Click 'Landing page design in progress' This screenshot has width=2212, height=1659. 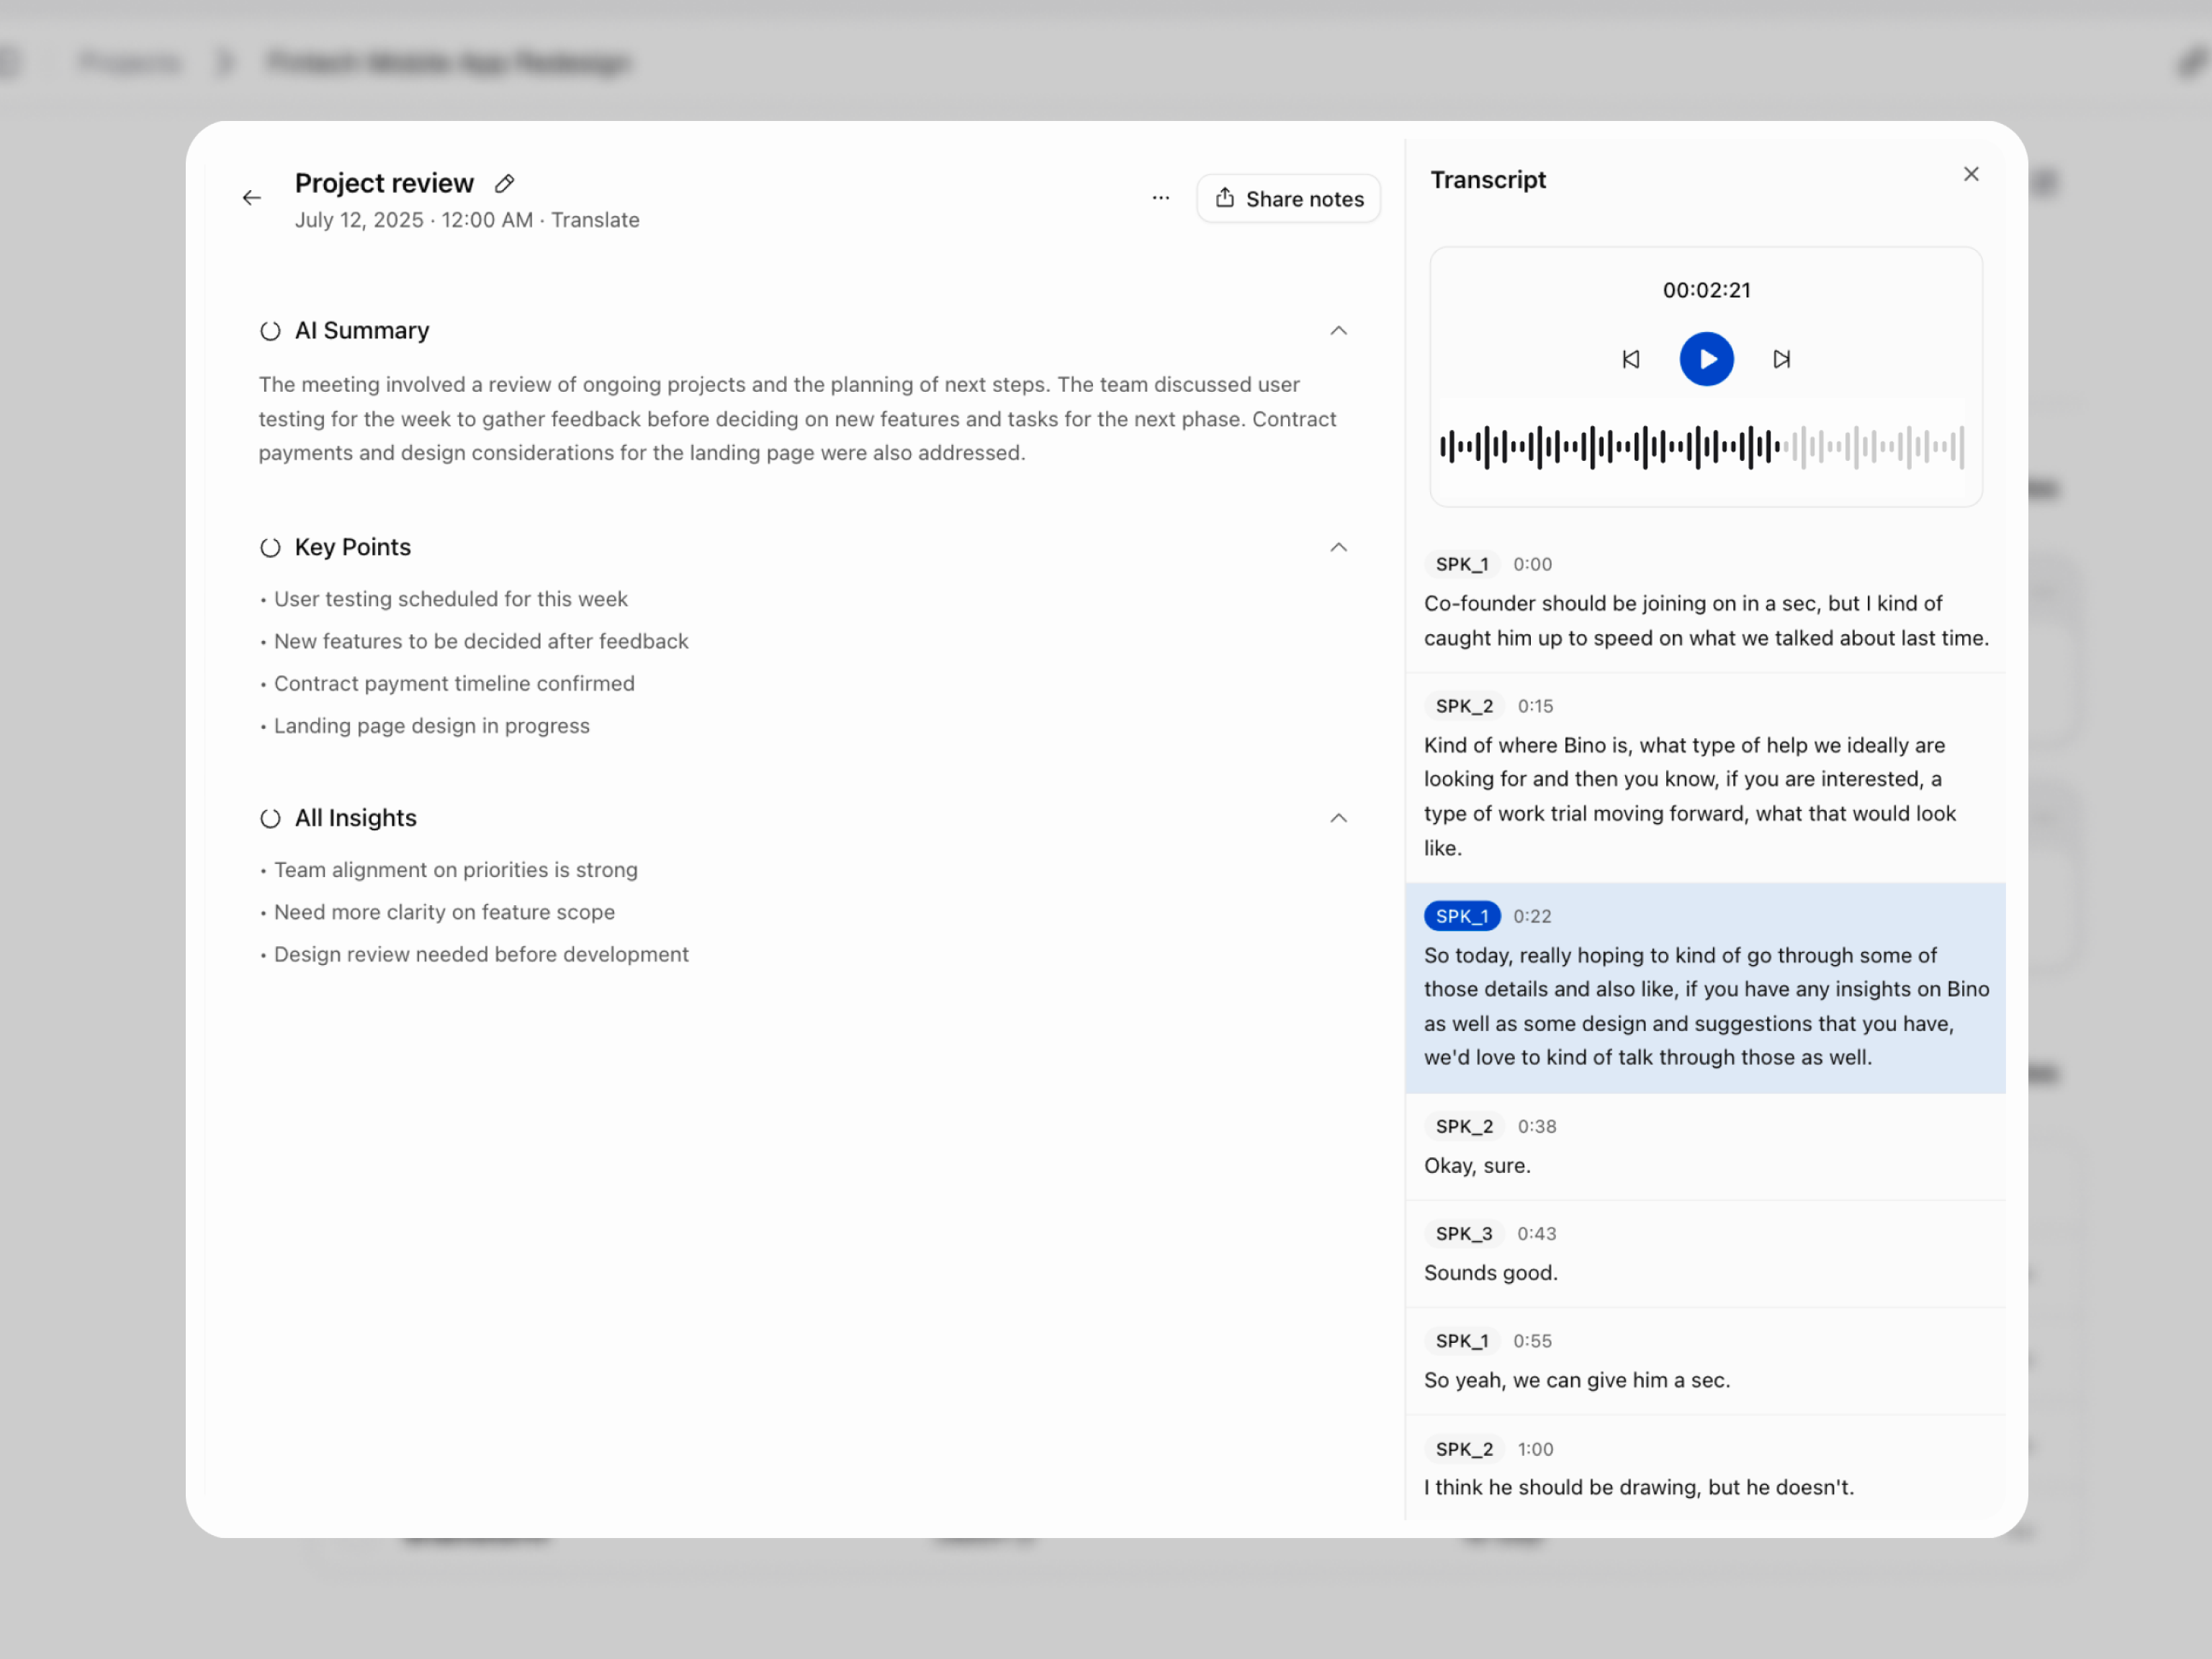(x=431, y=726)
